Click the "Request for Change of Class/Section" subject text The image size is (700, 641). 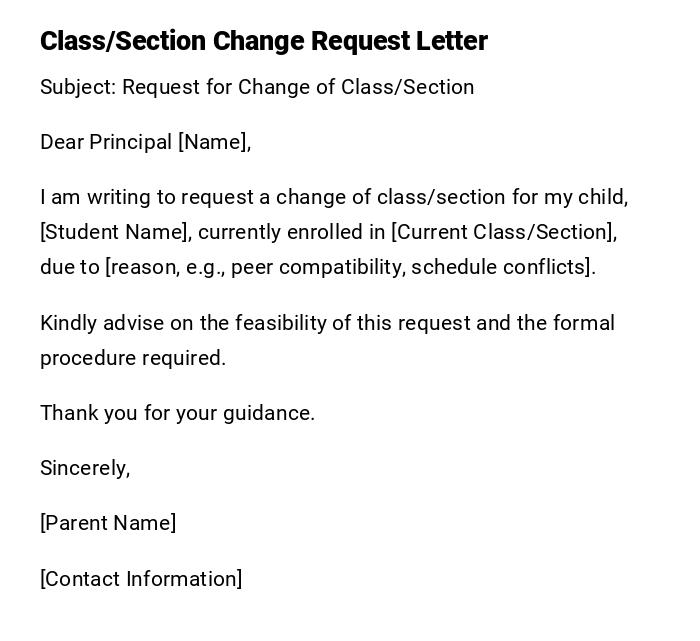pos(298,87)
